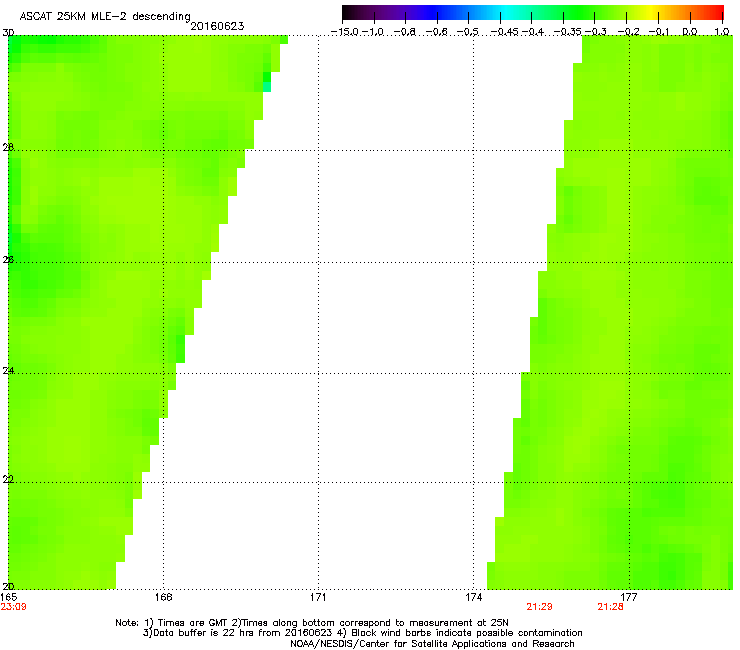Image resolution: width=740 pixels, height=650 pixels.
Task: Click the red time stamp 23:09
Action: (13, 607)
